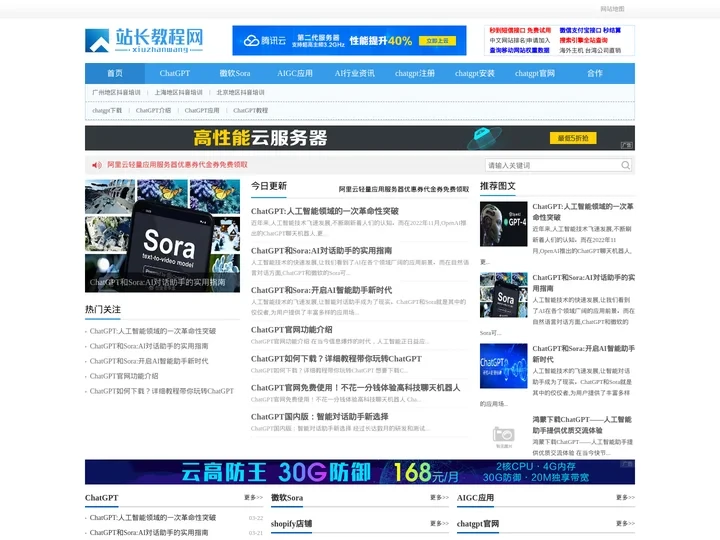Click 更多>> beside the 微软Sora section

(439, 497)
